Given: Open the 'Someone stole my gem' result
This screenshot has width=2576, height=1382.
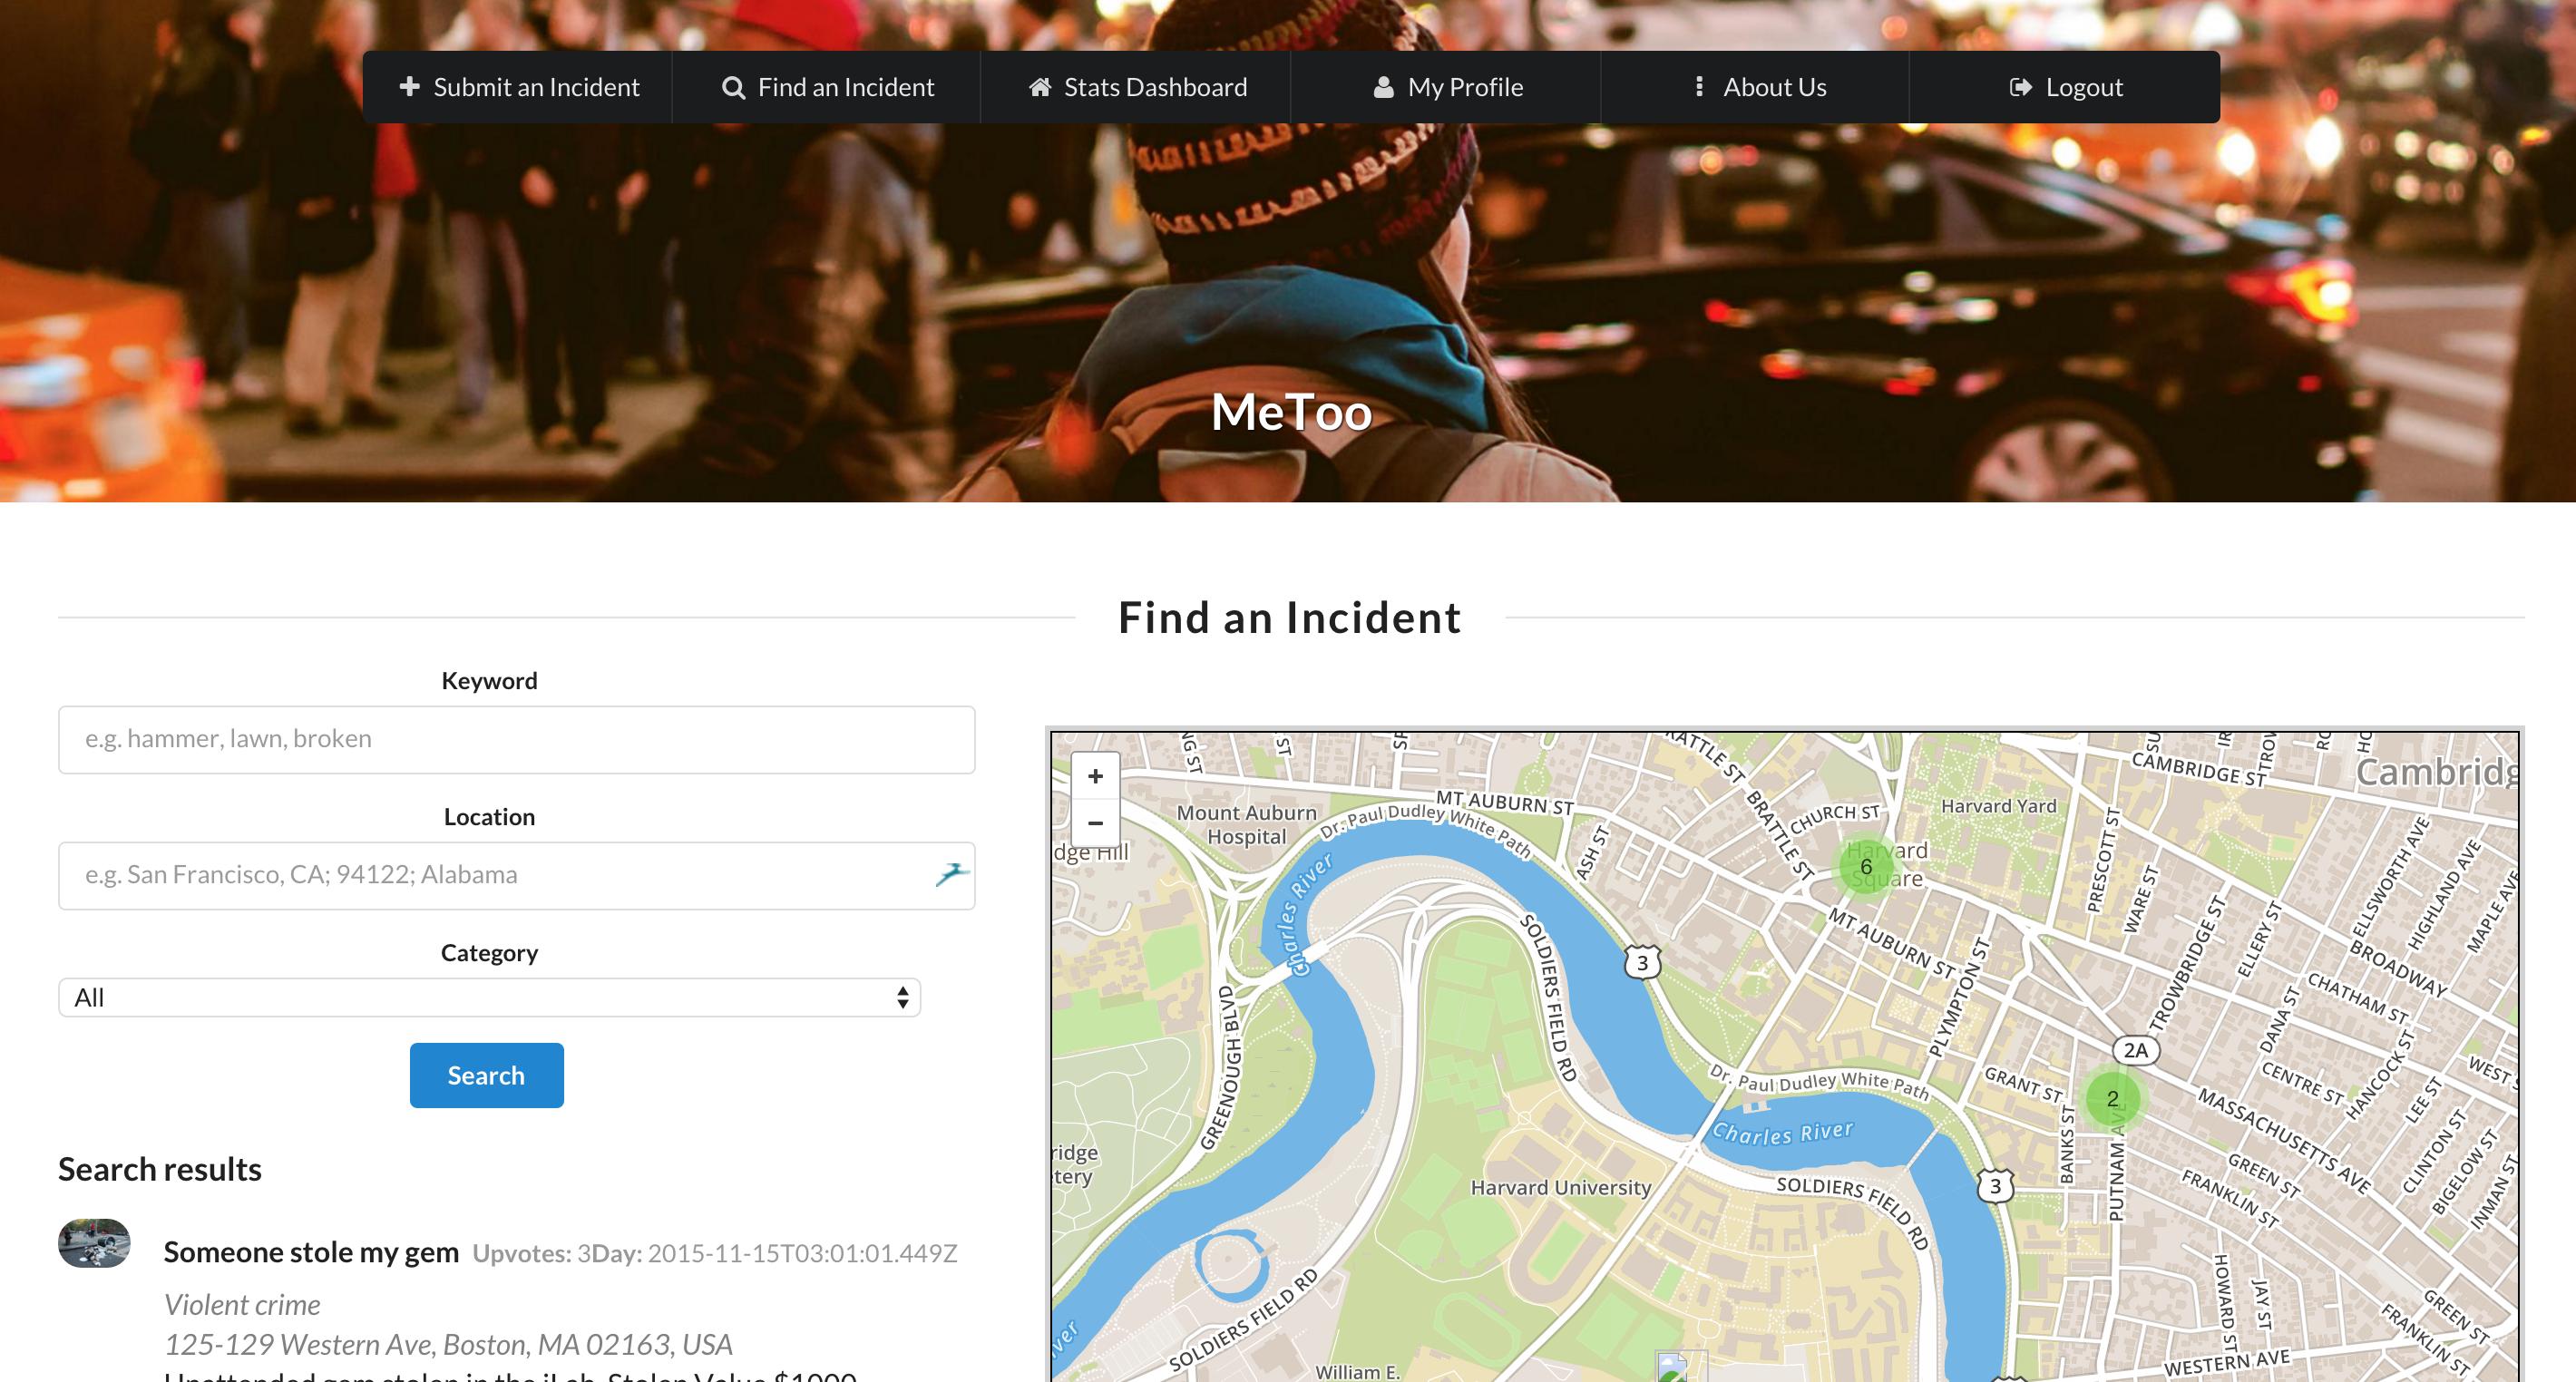Looking at the screenshot, I should click(x=311, y=1252).
